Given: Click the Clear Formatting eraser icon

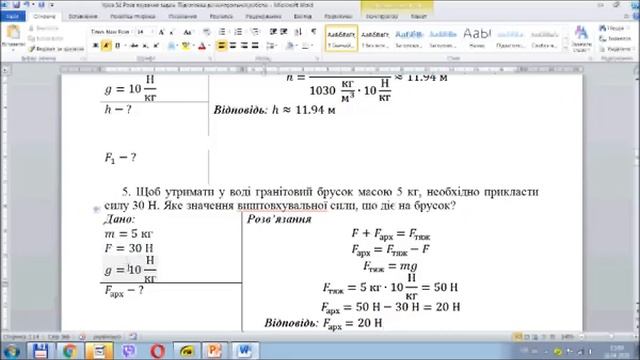Looking at the screenshot, I should 207,32.
